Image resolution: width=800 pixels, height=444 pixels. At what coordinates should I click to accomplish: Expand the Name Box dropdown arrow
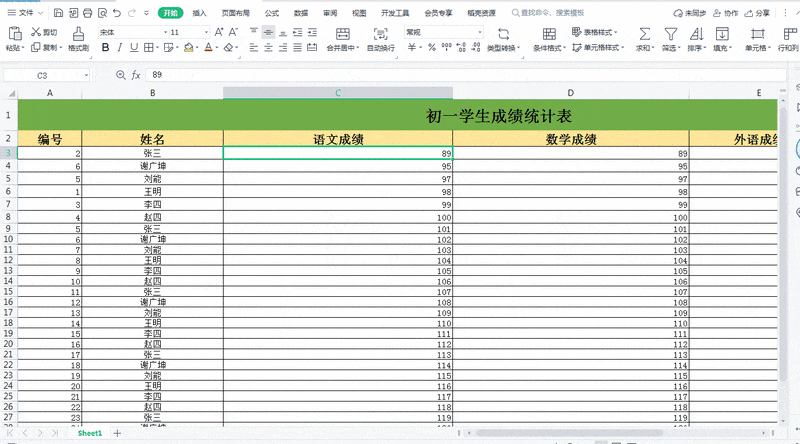click(86, 76)
